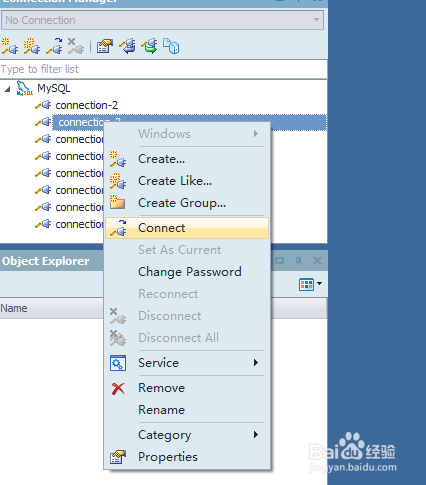The image size is (426, 485).
Task: Click the Disconnect icon in the toolbar
Action: (x=76, y=46)
